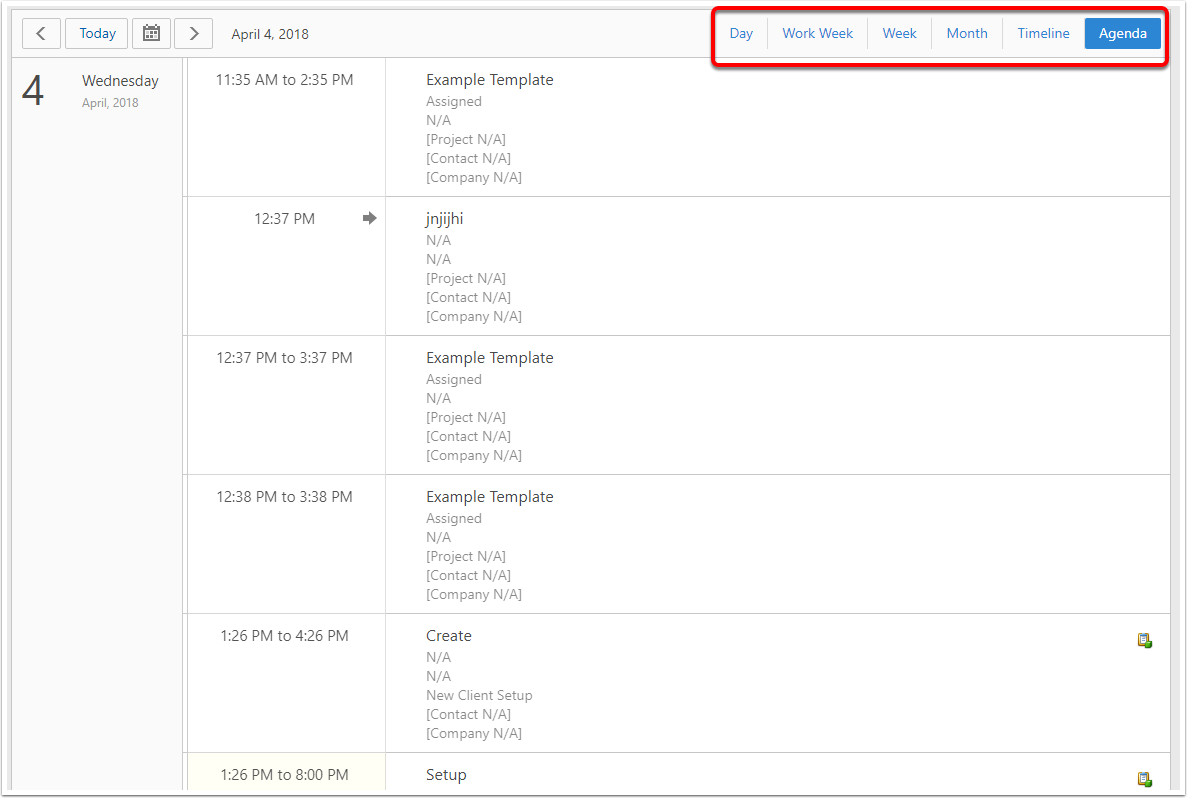Click [Project N/A] in jnjijhi entry
This screenshot has height=798, width=1187.
click(x=466, y=278)
